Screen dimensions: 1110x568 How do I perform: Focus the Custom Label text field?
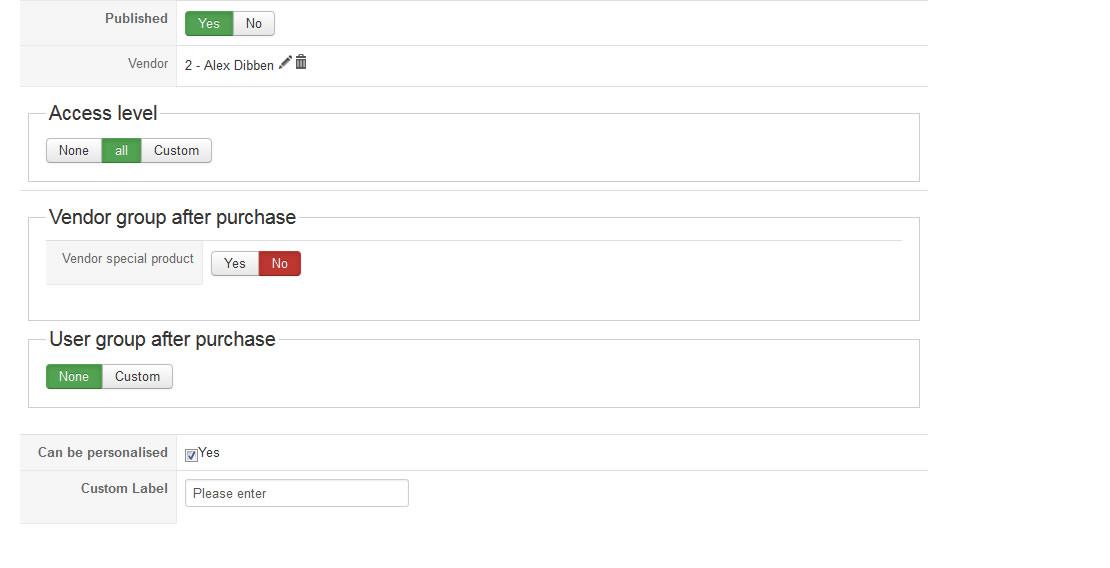(297, 493)
